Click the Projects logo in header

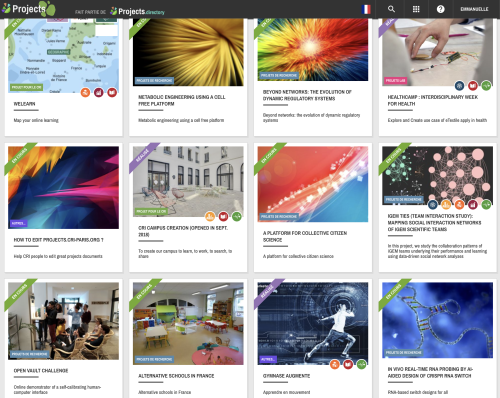(x=28, y=9)
